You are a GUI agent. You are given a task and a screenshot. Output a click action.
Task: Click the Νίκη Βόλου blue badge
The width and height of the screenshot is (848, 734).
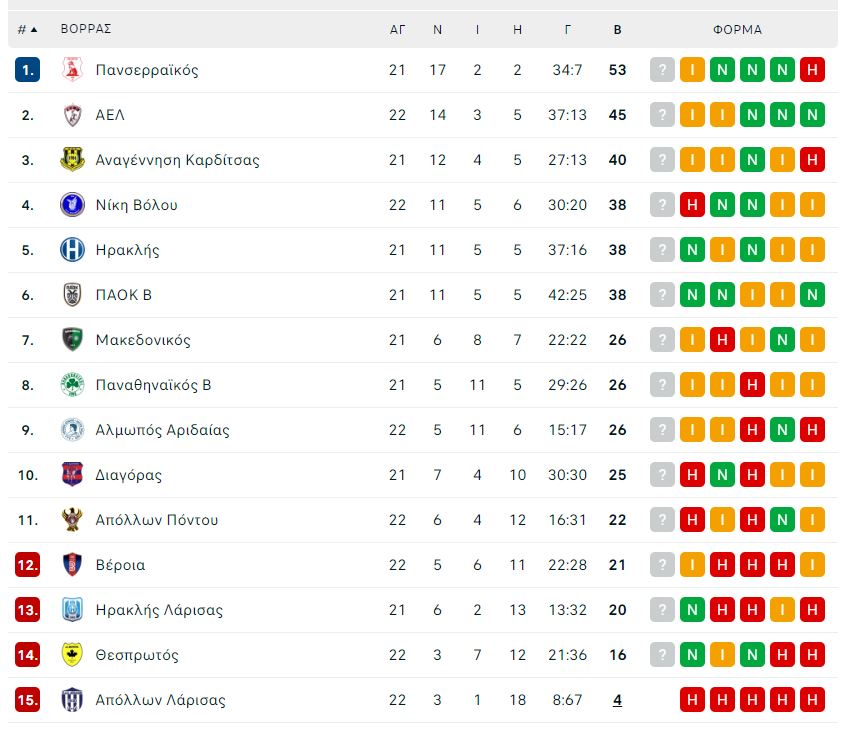pos(72,204)
